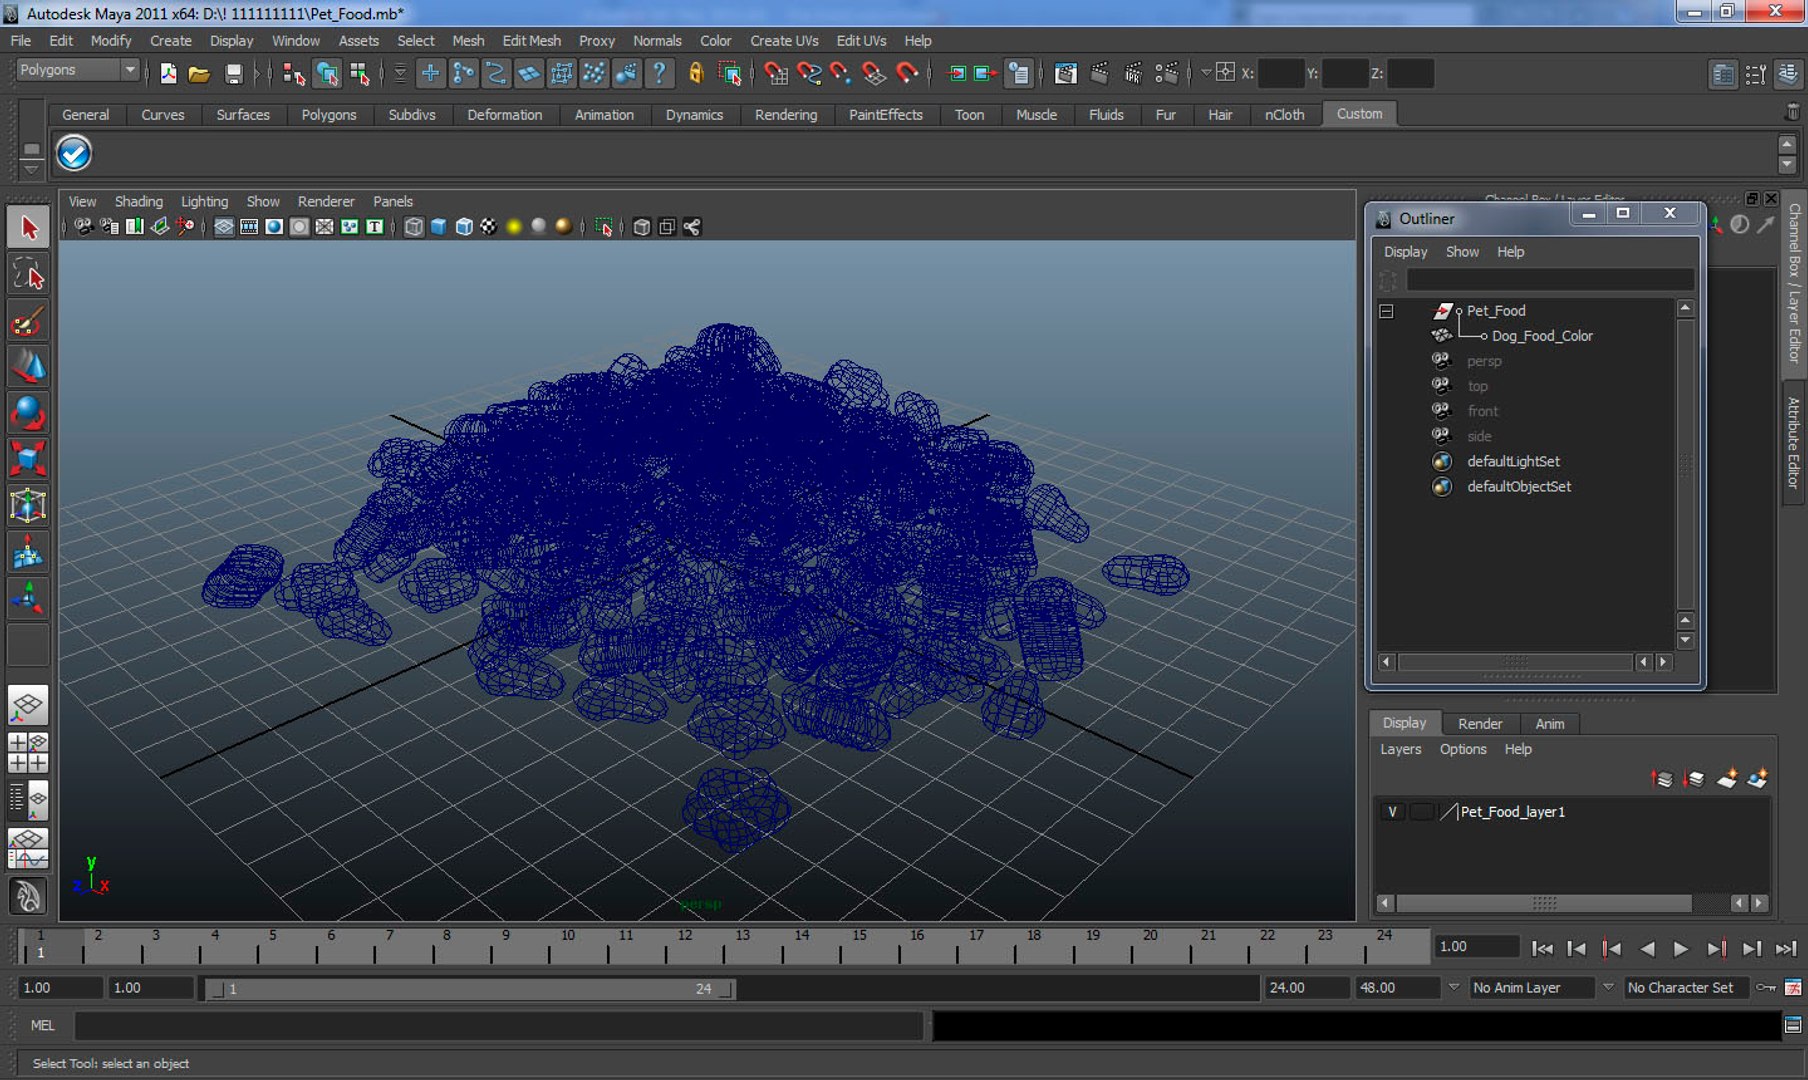This screenshot has height=1080, width=1808.
Task: Select the Soft Modification tool
Action: pos(28,552)
